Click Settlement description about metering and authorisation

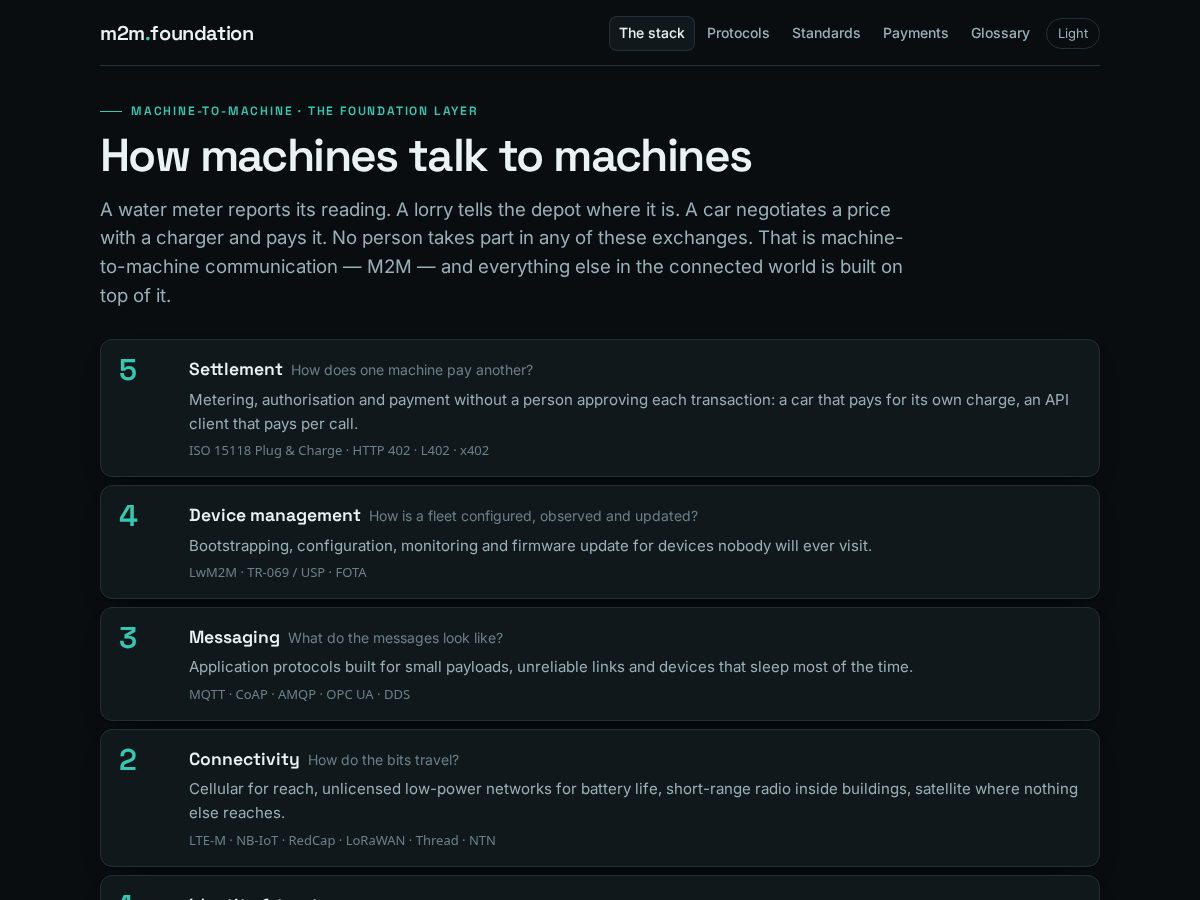click(629, 411)
